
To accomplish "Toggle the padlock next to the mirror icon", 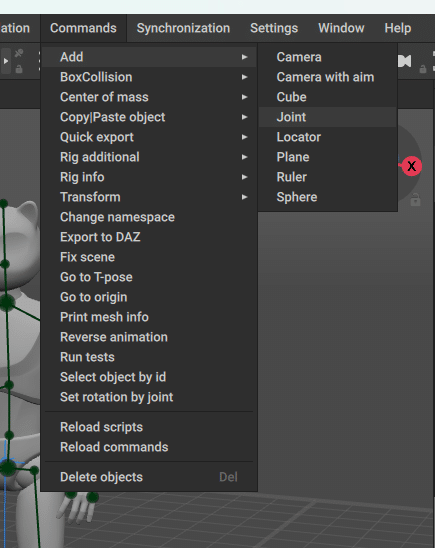I will point(423,69).
